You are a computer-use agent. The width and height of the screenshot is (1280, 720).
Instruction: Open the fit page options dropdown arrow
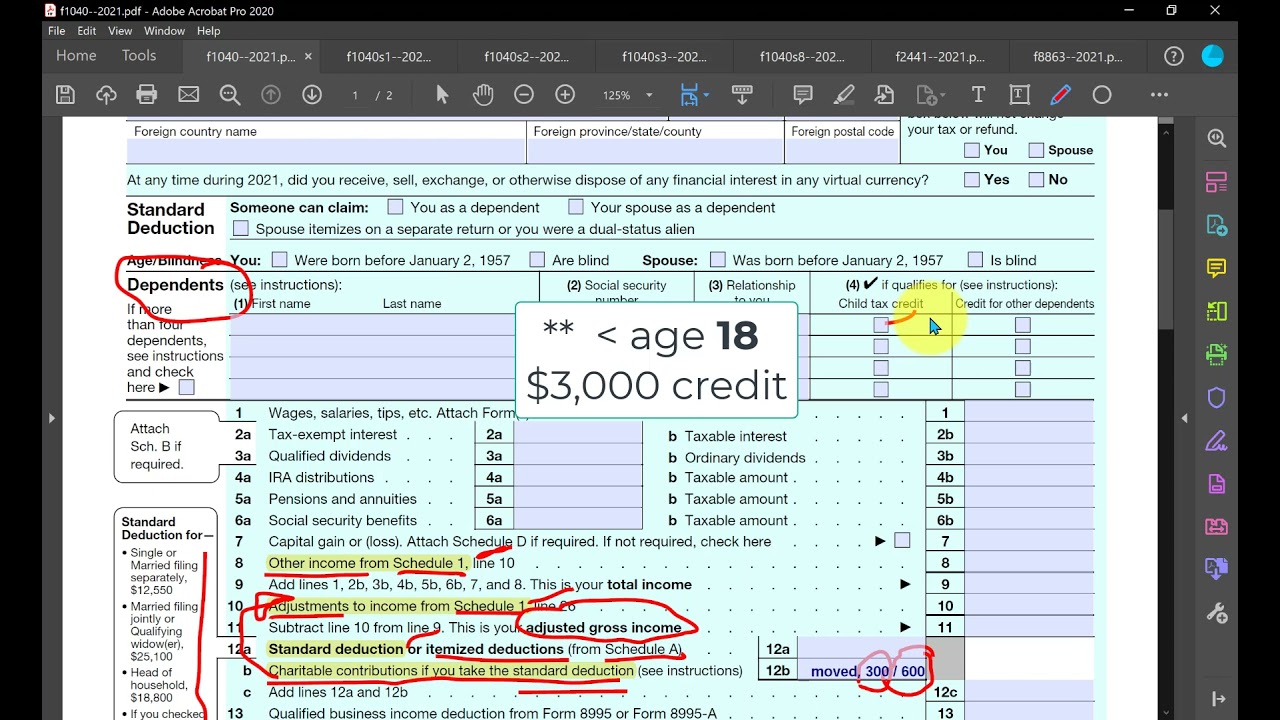click(x=706, y=95)
